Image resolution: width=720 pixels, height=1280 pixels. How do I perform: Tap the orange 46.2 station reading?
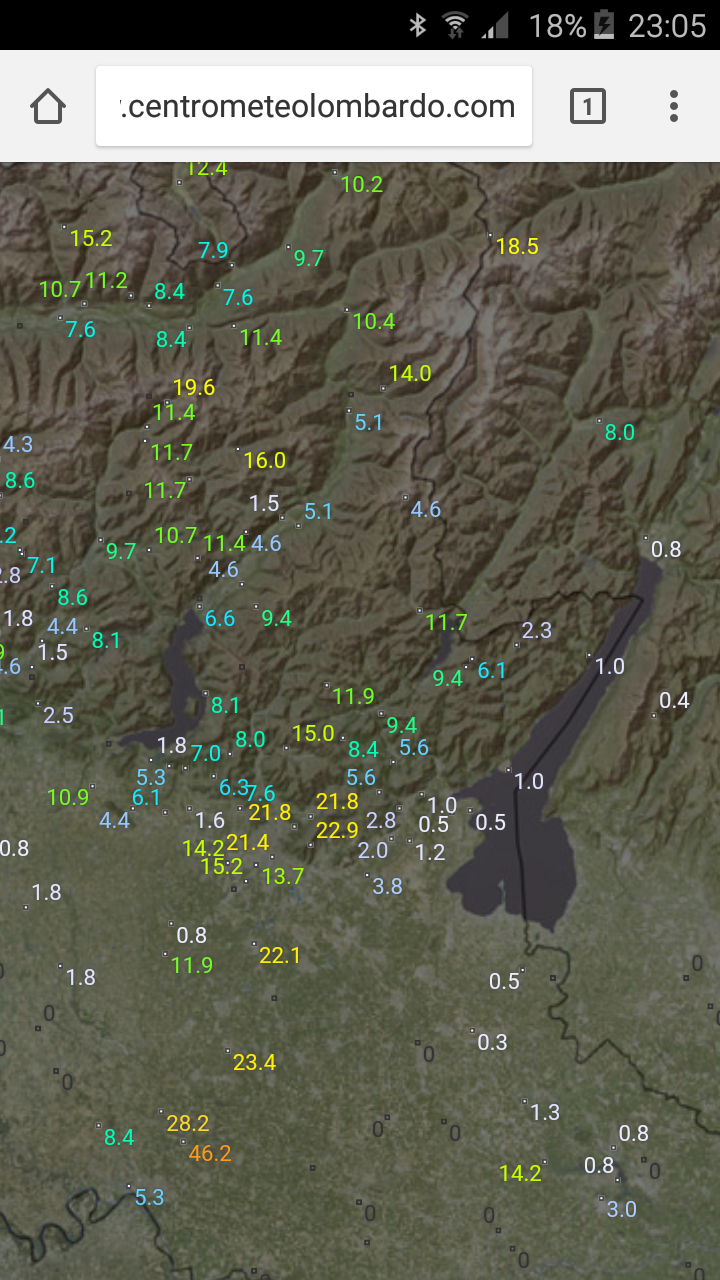click(x=210, y=1154)
